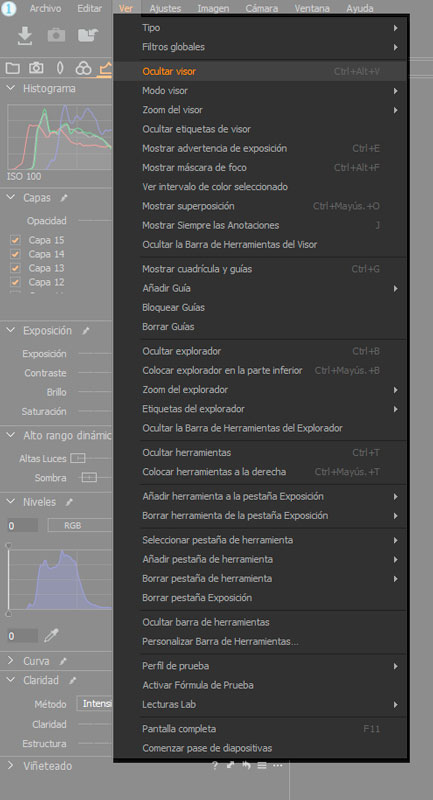Select the Capture camera tool tab icon
Viewport: 433px width, 800px height.
tap(36, 68)
